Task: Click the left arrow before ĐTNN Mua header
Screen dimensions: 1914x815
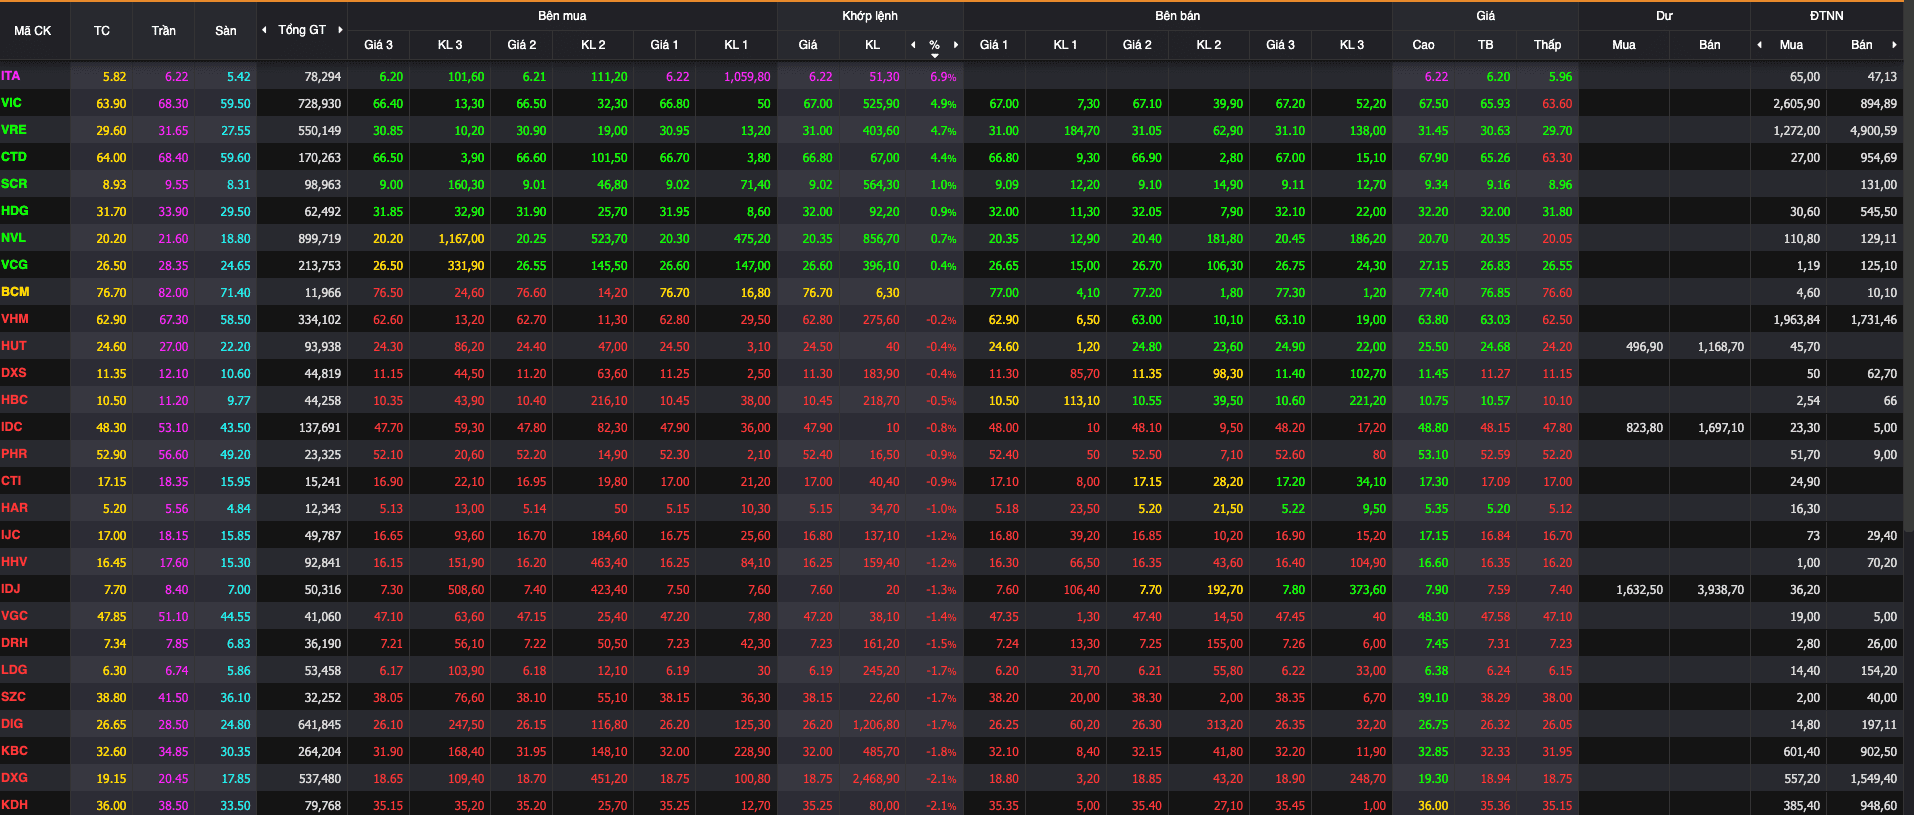Action: [1760, 45]
